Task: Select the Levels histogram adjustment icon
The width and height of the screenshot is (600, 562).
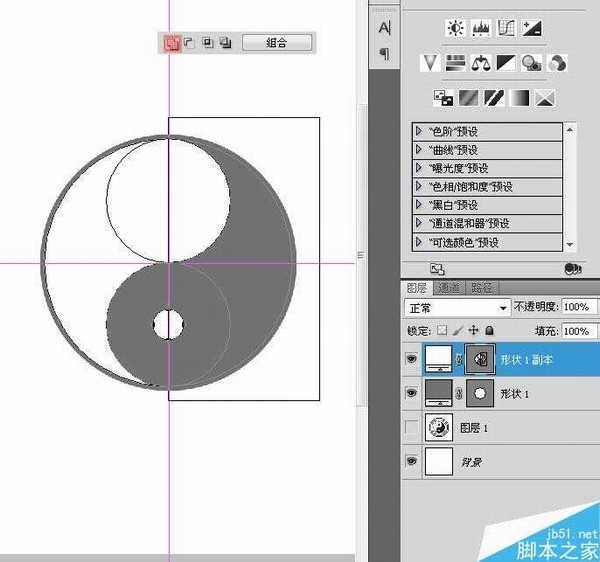Action: [482, 28]
